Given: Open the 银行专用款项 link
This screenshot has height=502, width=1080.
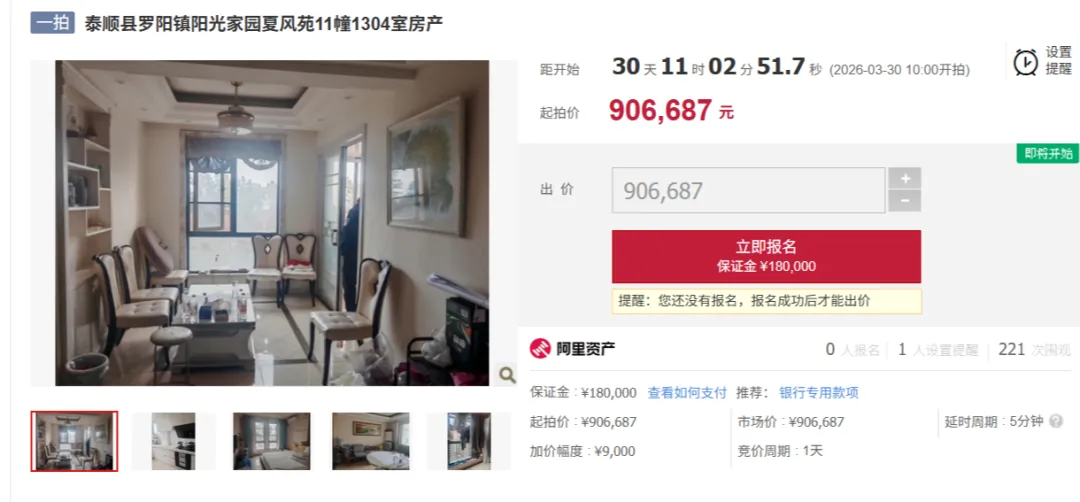Looking at the screenshot, I should coord(819,393).
